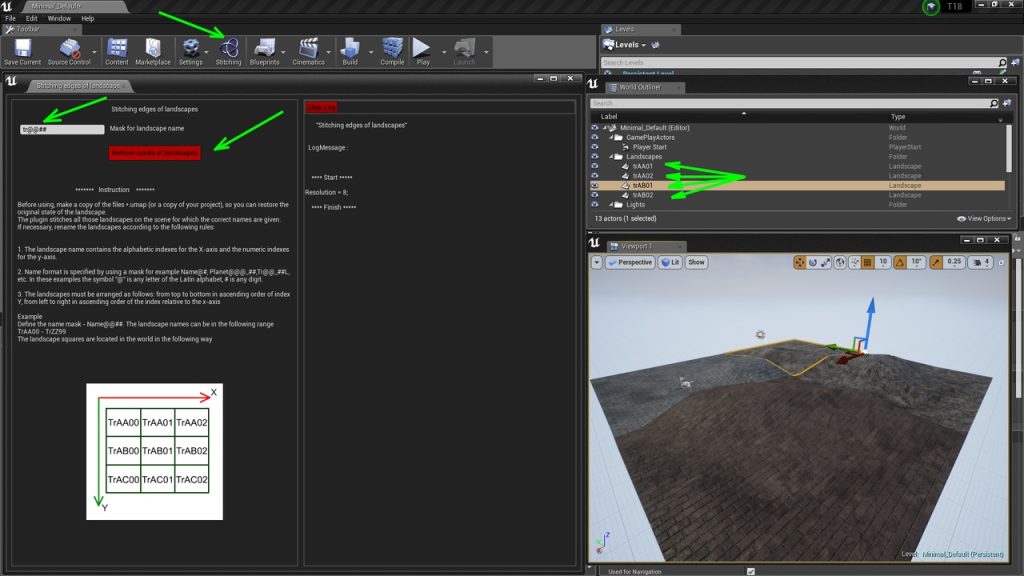Open the Perspective view mode dropdown

[629, 262]
